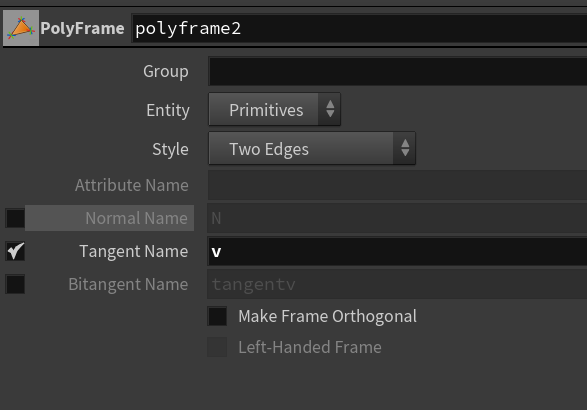Uncheck the Tangent Name checkbox
Viewport: 587px width, 410px height.
(15, 251)
